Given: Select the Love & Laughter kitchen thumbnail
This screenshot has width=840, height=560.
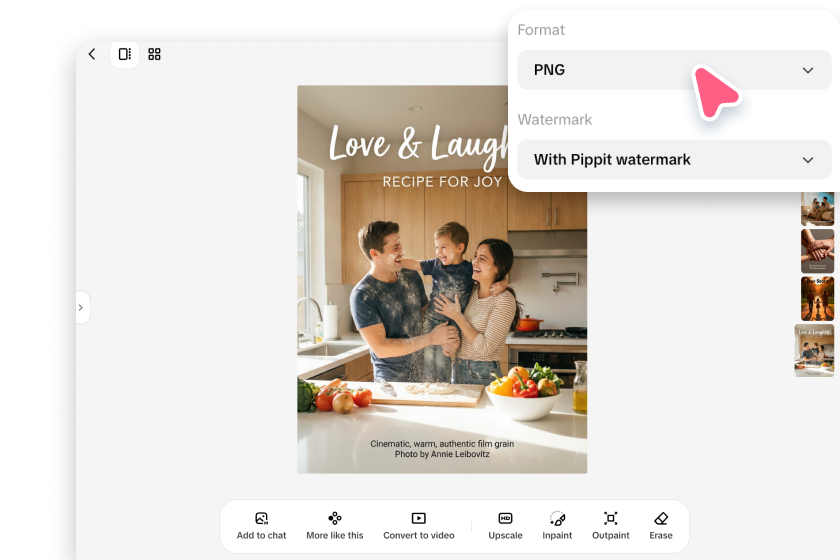Looking at the screenshot, I should (814, 350).
